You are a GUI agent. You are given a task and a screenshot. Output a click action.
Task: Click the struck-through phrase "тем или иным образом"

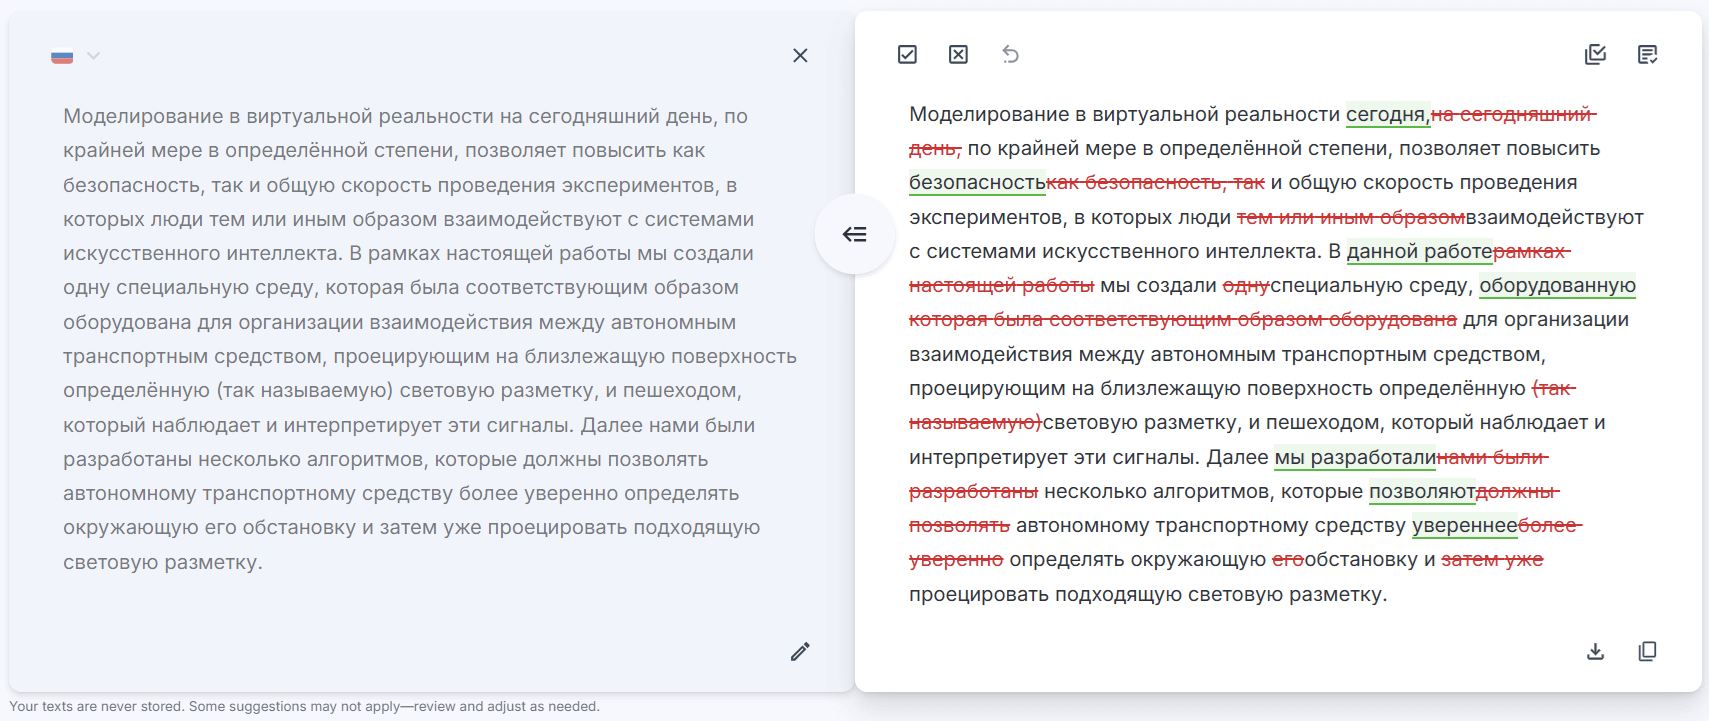(x=1350, y=218)
